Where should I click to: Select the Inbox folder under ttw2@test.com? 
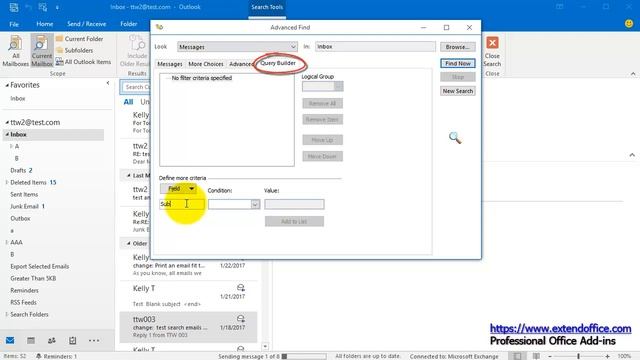pyautogui.click(x=54, y=134)
